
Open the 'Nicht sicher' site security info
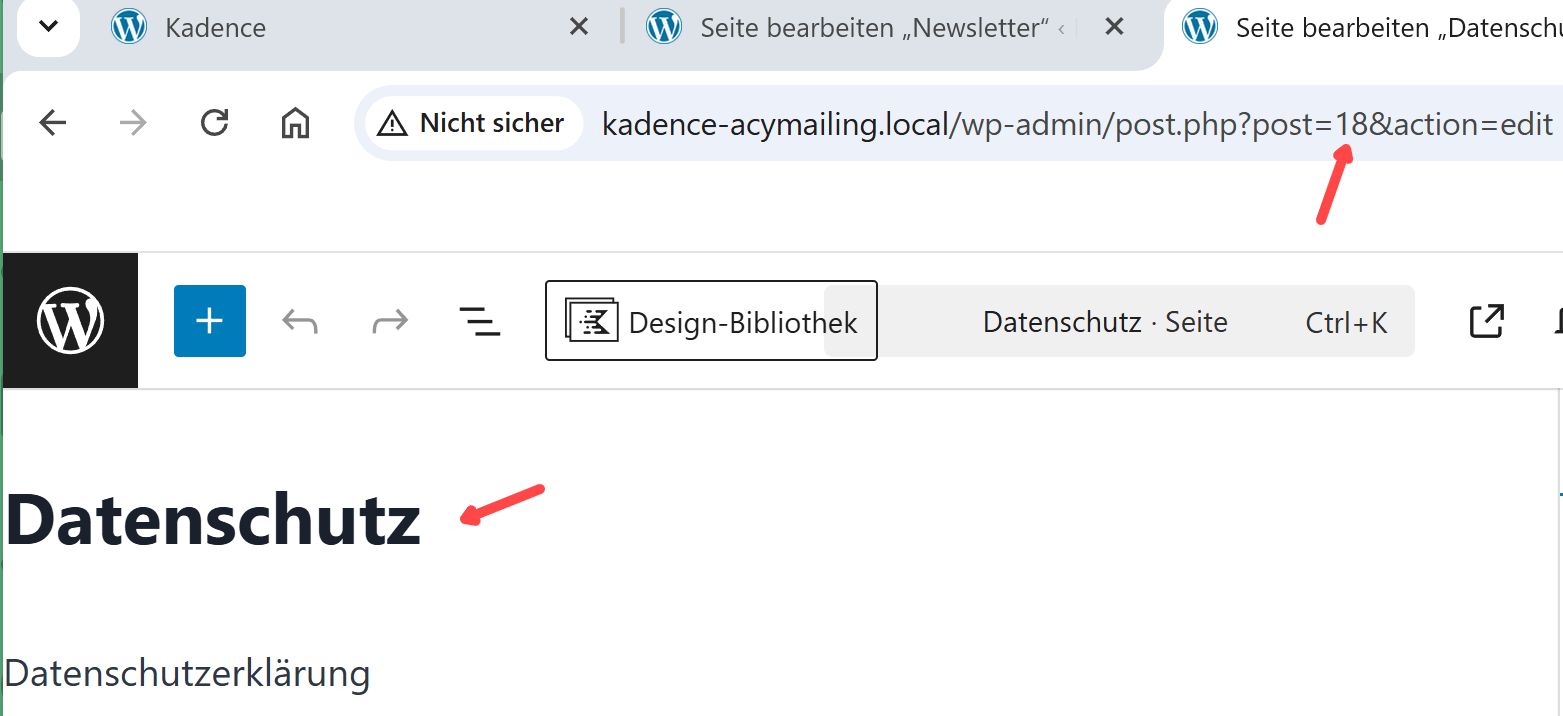point(471,123)
